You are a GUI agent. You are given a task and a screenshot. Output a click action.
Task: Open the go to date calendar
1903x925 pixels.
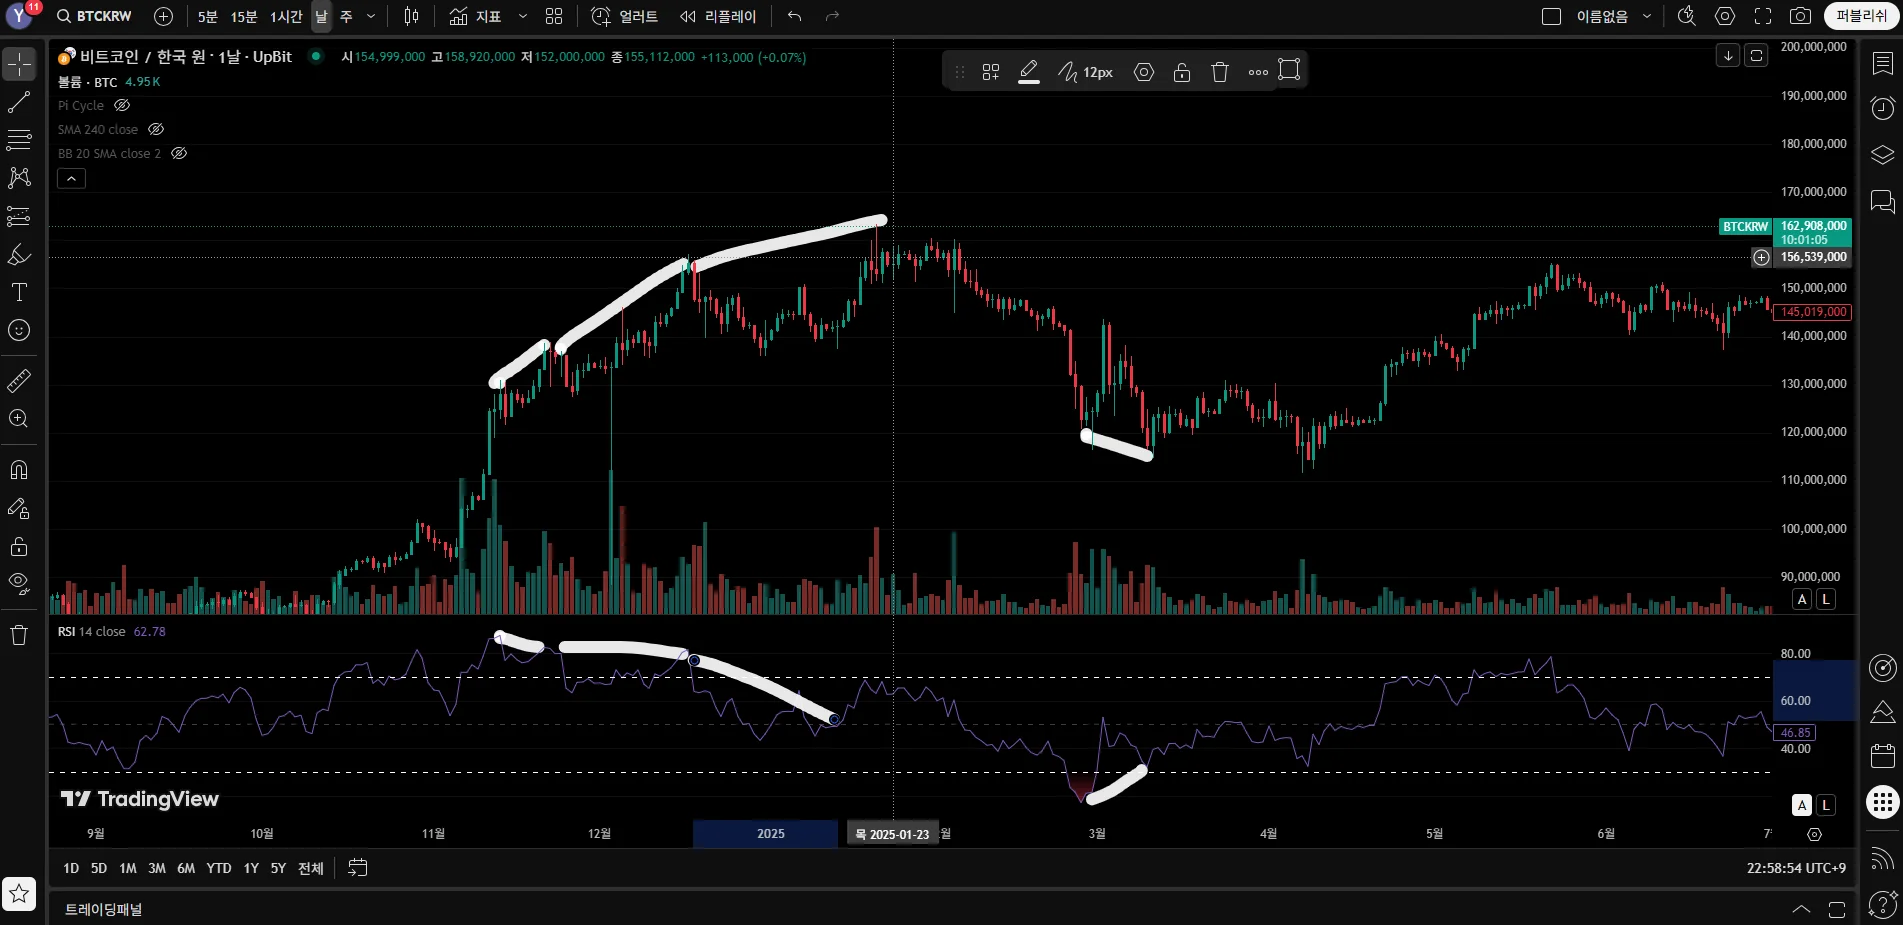tap(358, 868)
